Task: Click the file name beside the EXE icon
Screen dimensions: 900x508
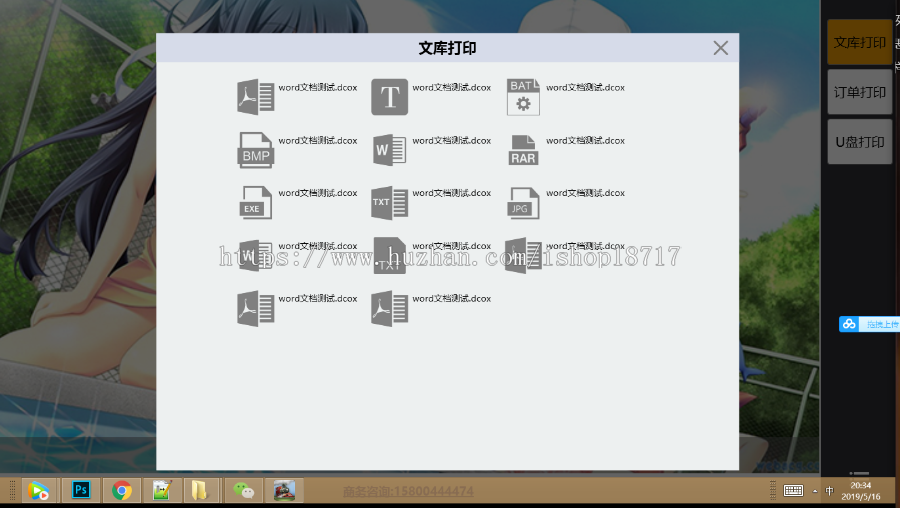Action: [317, 193]
